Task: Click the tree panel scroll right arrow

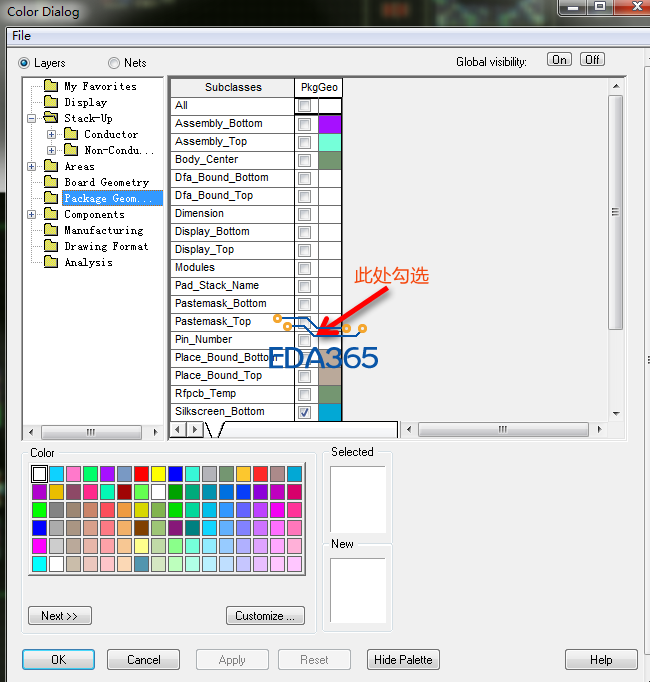Action: [x=155, y=432]
